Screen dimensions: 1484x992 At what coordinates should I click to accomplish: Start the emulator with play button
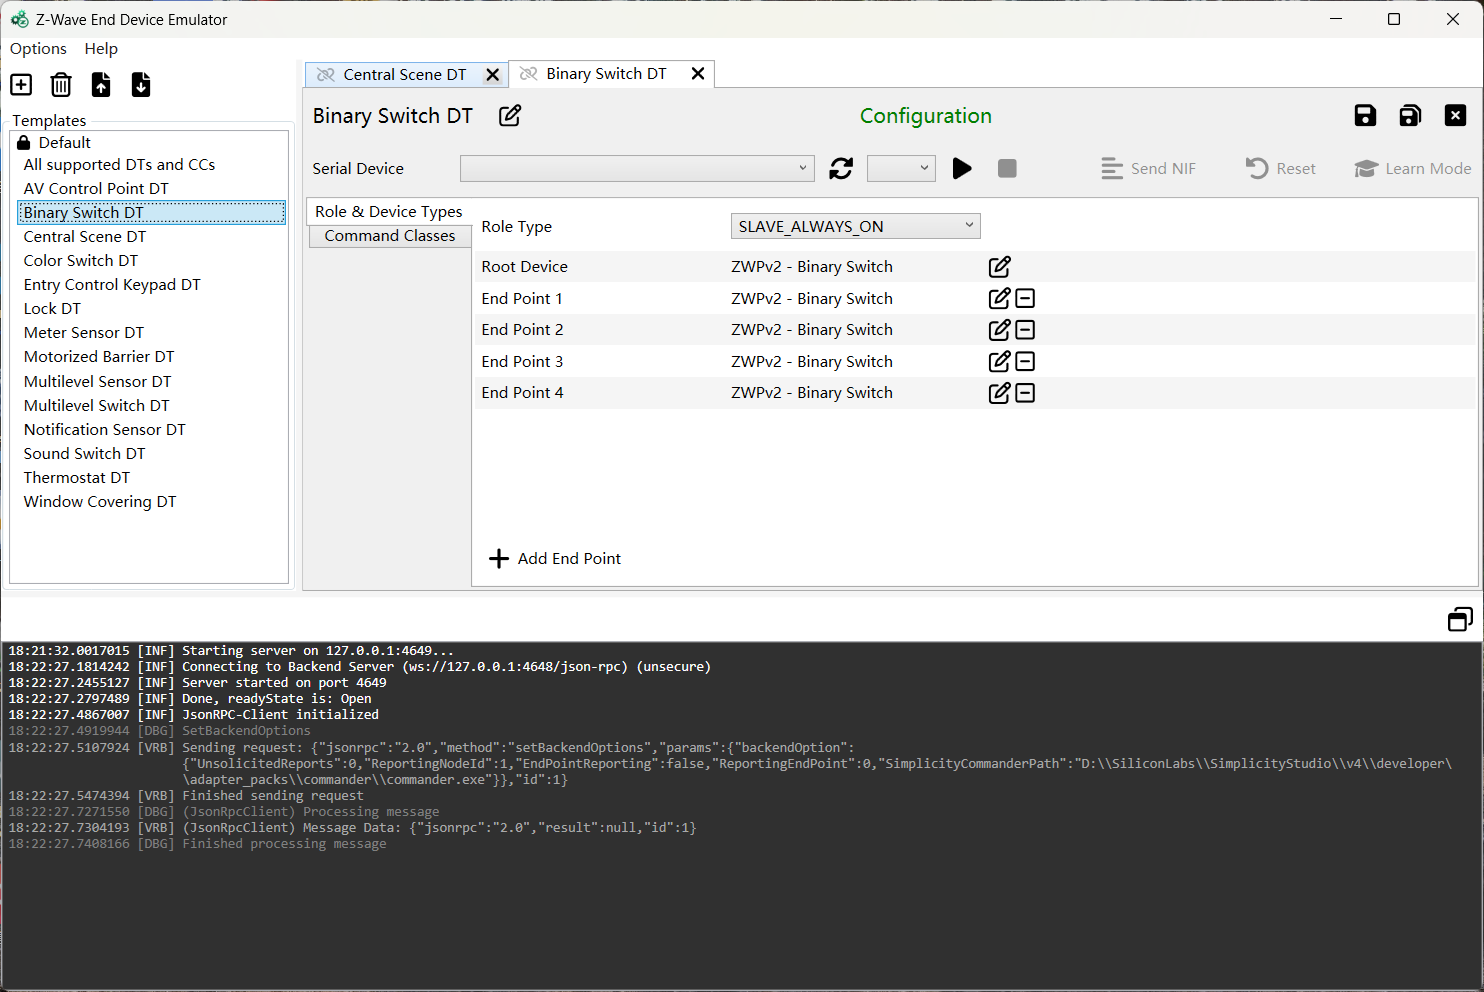[962, 169]
